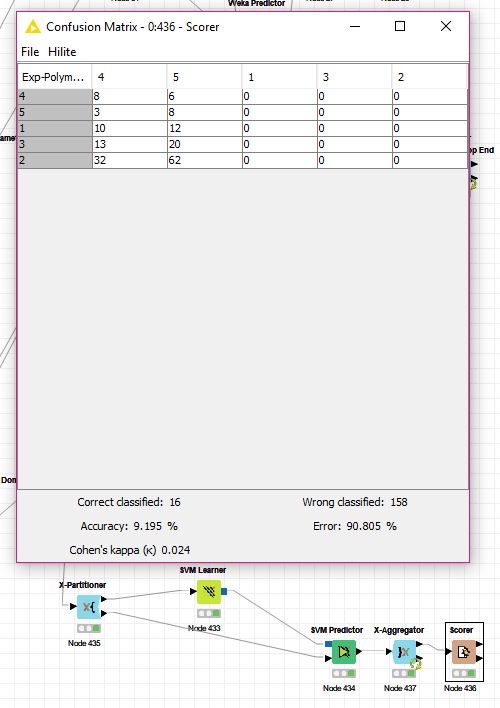Click the Exp-Polym... column header
The height and width of the screenshot is (708, 500).
click(55, 77)
